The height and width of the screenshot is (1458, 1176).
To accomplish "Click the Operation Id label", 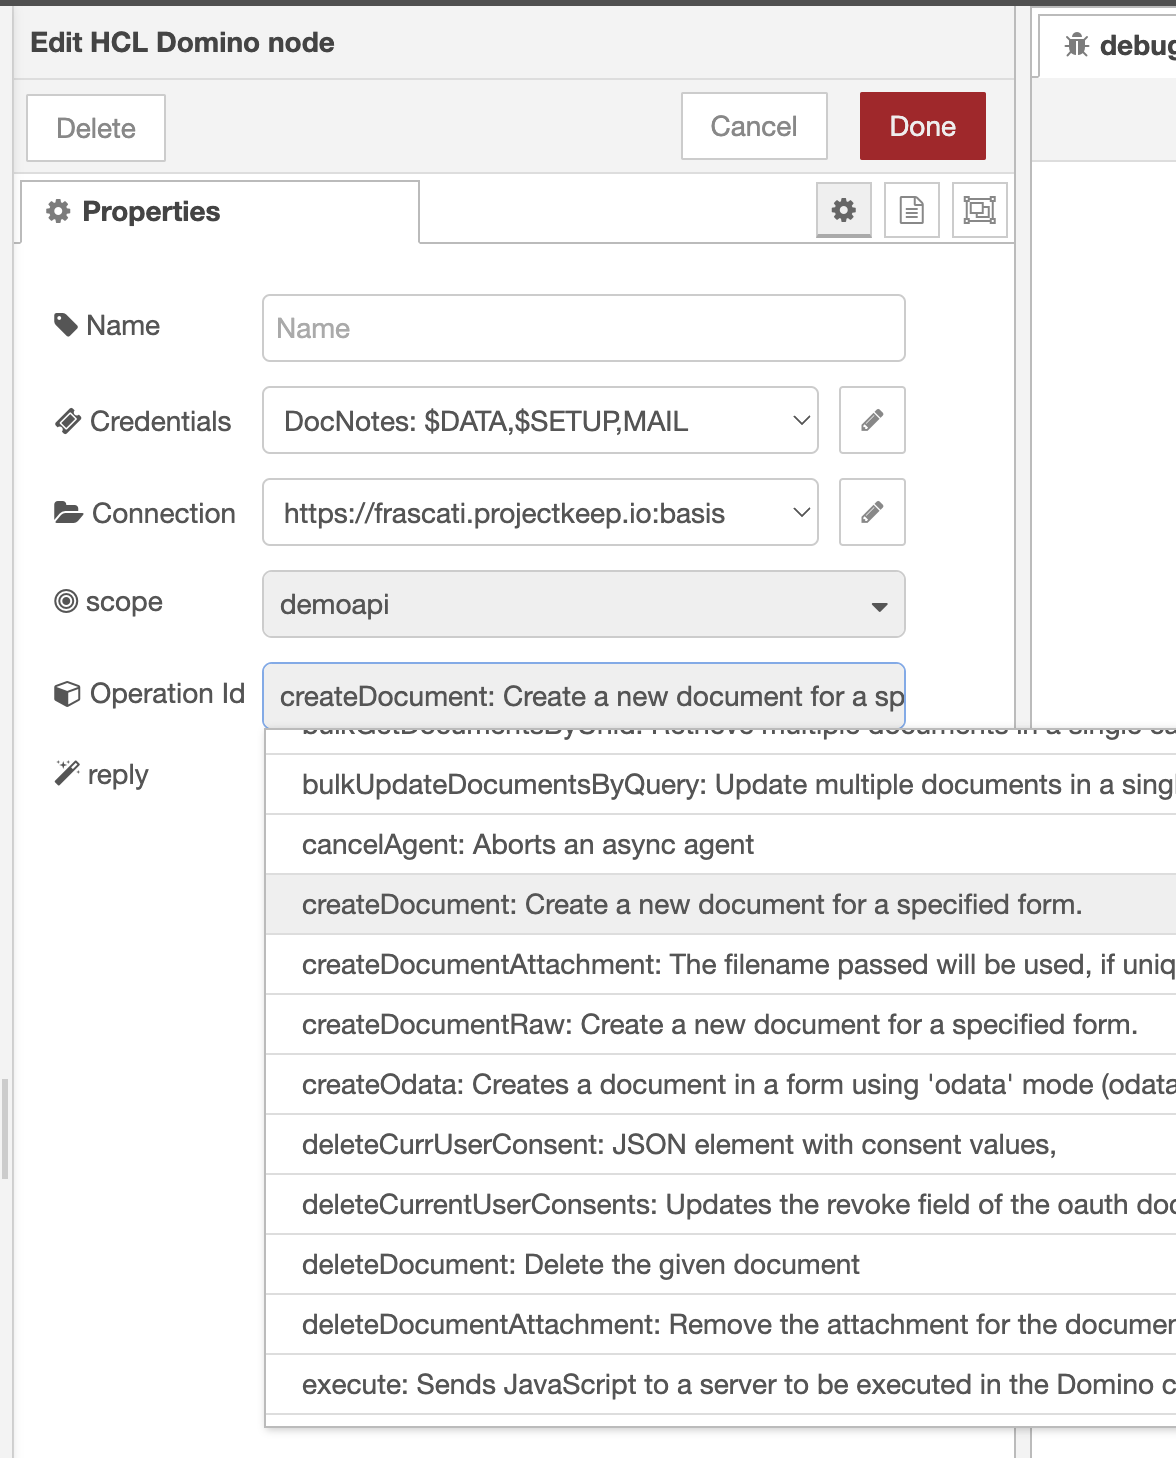I will point(167,694).
